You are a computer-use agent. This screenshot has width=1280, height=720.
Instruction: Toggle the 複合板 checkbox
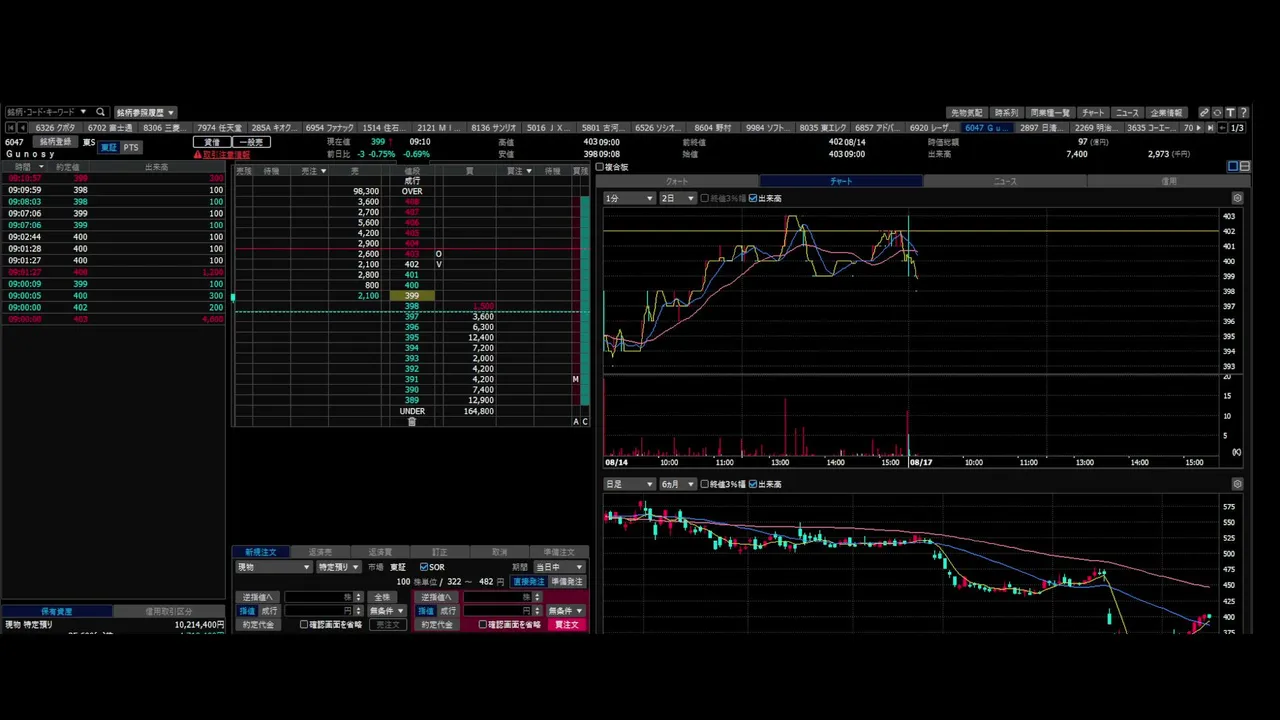pyautogui.click(x=601, y=167)
